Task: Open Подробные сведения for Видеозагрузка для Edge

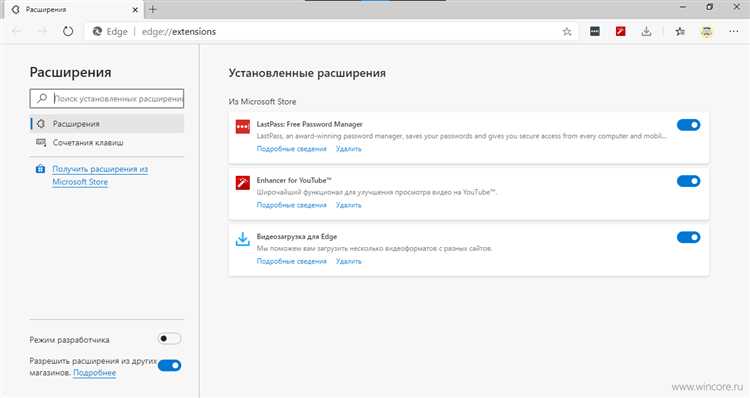Action: click(291, 261)
